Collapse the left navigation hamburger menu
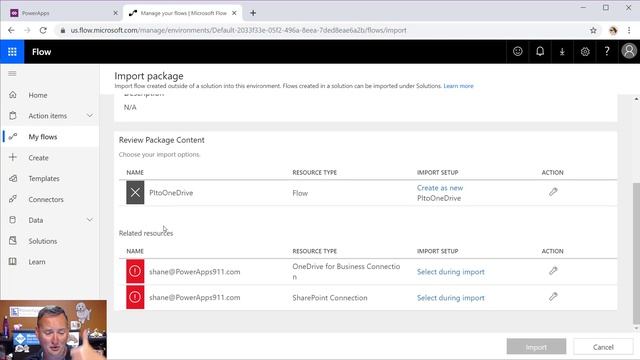640x360 pixels. [x=12, y=73]
